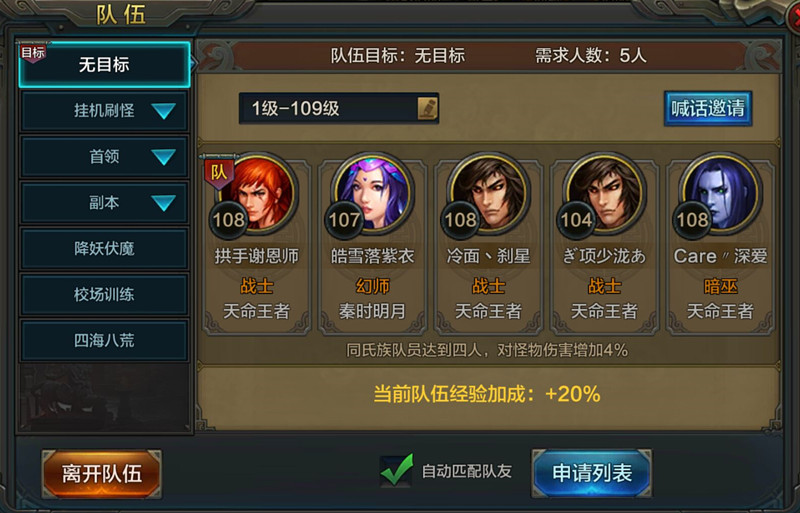Screen dimensions: 800x513
Task: Click the pencil edit icon beside level range
Action: point(428,108)
